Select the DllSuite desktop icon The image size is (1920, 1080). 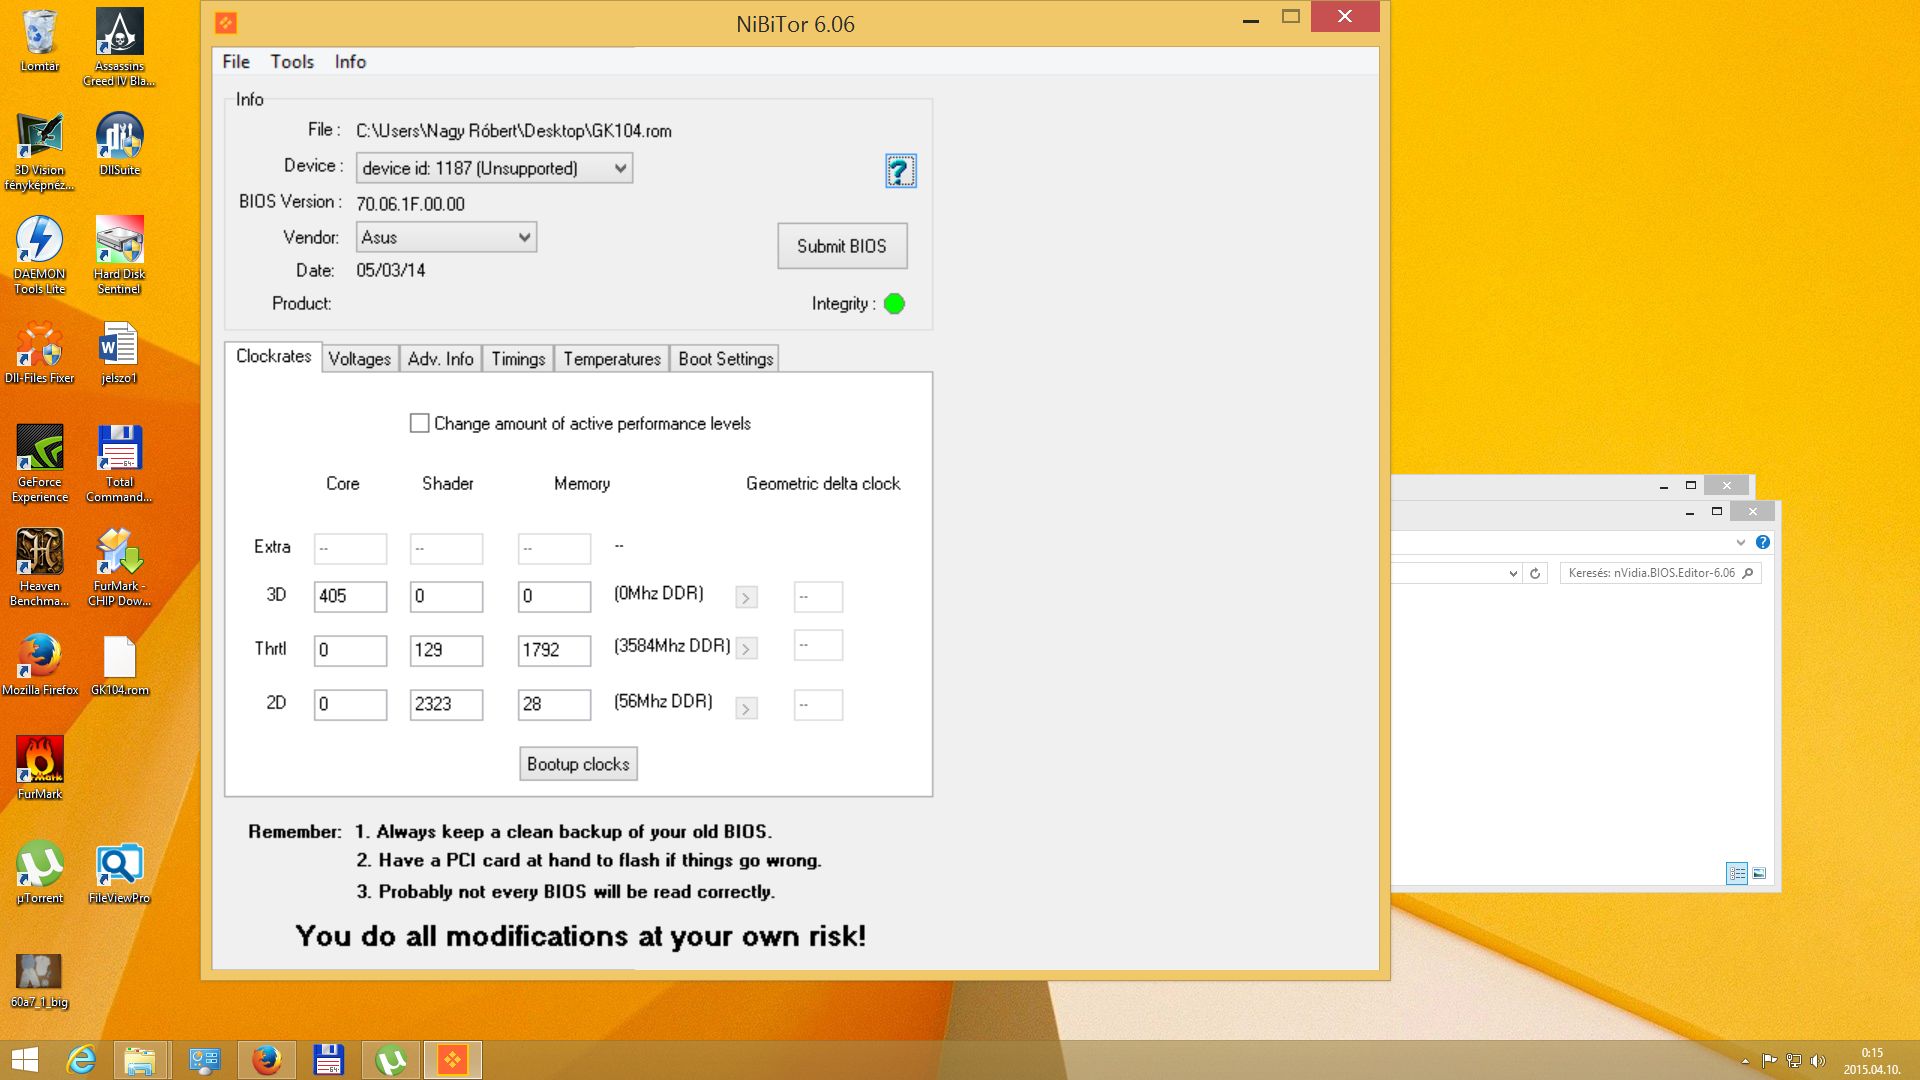pyautogui.click(x=119, y=144)
